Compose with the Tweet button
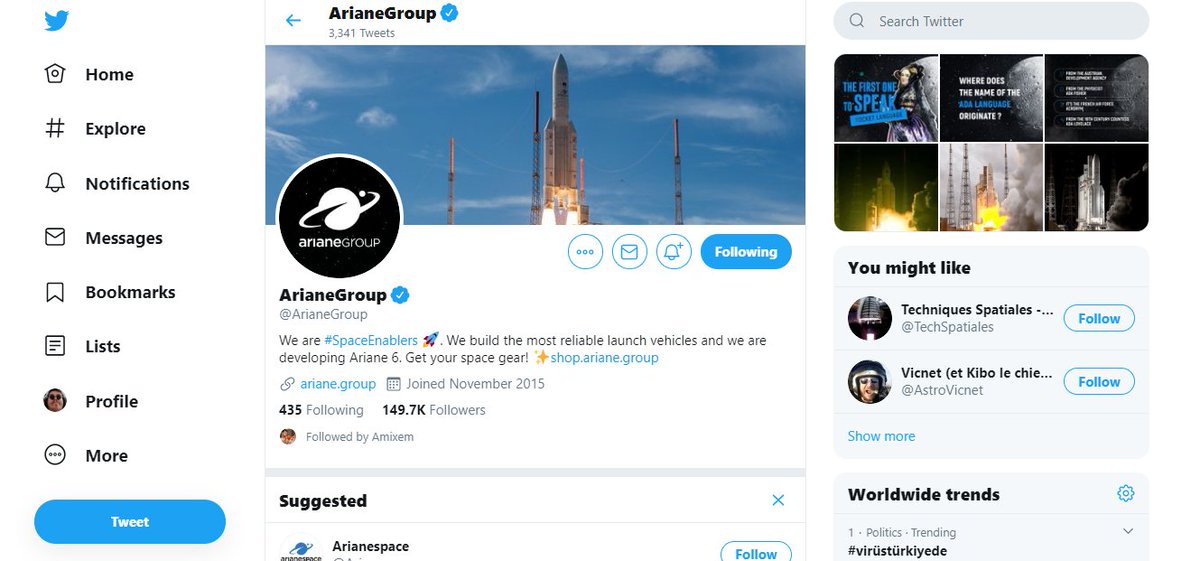This screenshot has height=561, width=1200. click(130, 522)
